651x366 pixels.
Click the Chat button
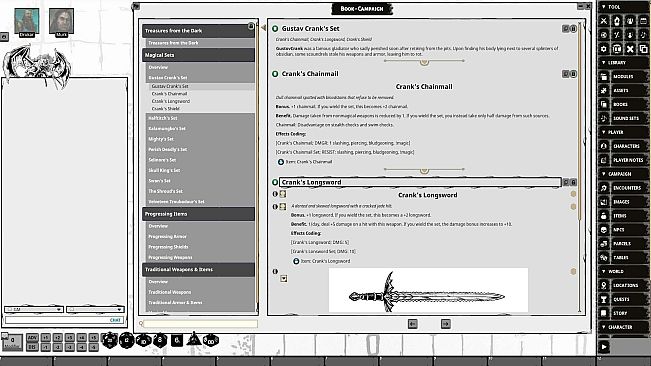click(115, 320)
